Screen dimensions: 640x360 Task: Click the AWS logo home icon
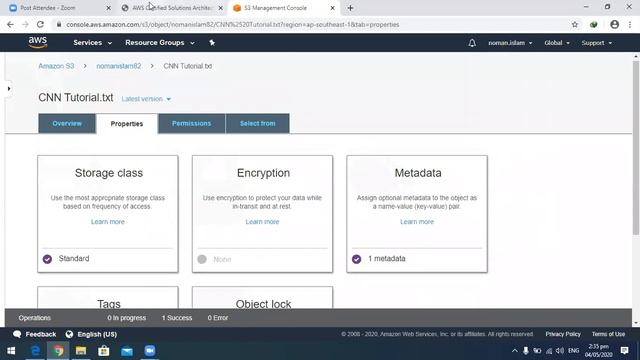click(38, 42)
